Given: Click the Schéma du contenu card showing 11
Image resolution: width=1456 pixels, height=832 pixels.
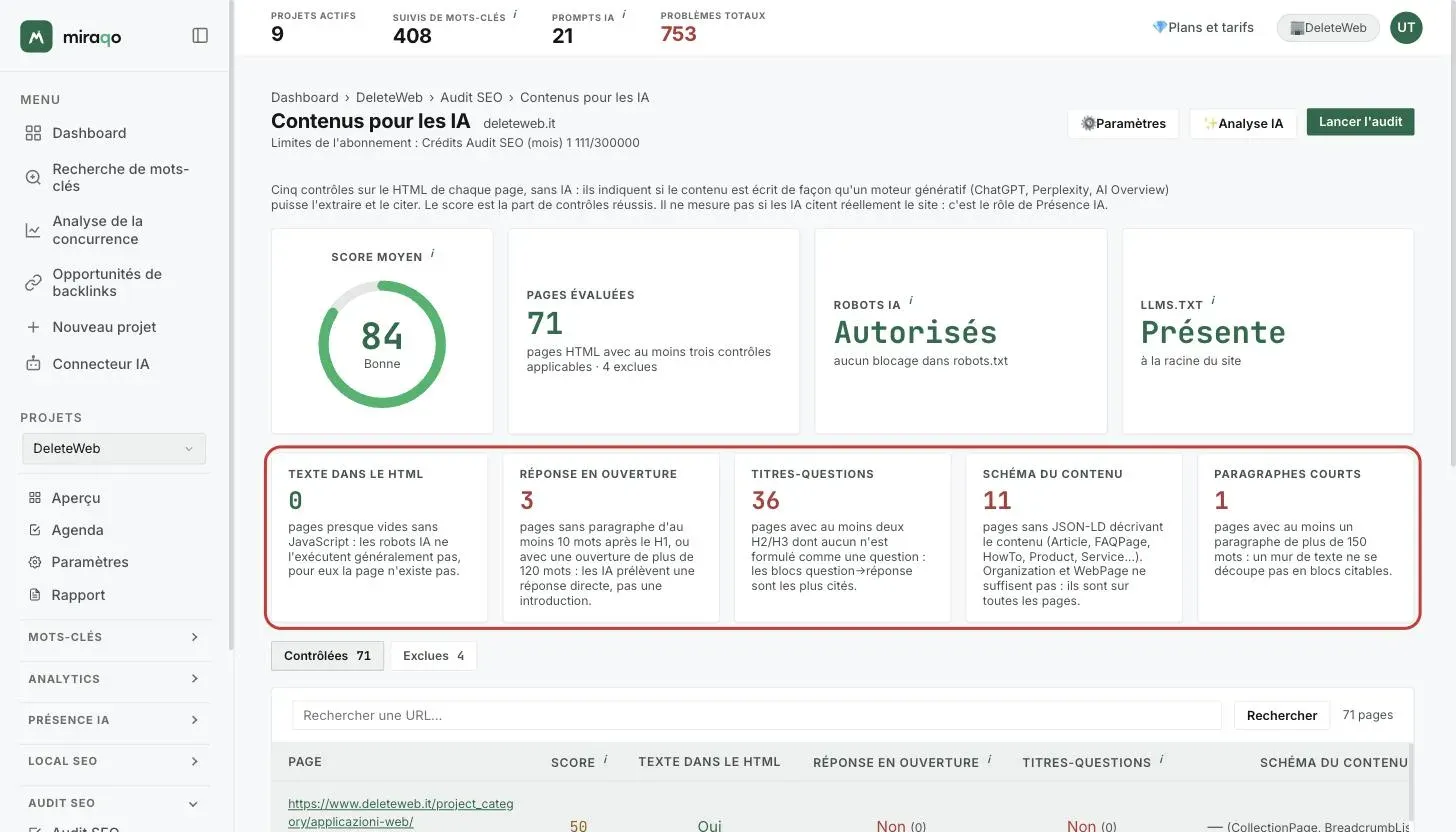Looking at the screenshot, I should tap(1074, 538).
